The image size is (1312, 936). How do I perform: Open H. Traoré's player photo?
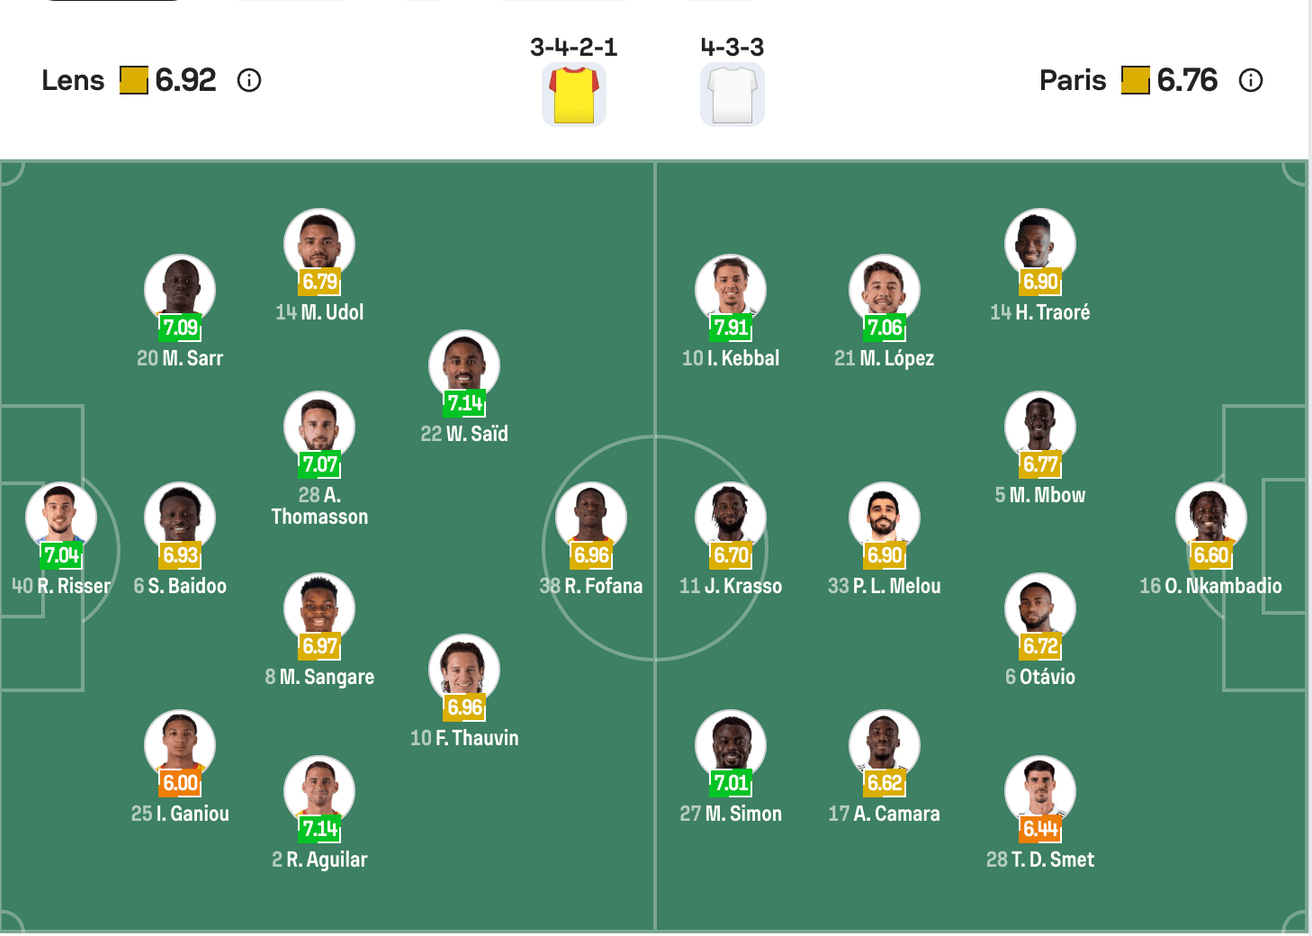(1040, 241)
